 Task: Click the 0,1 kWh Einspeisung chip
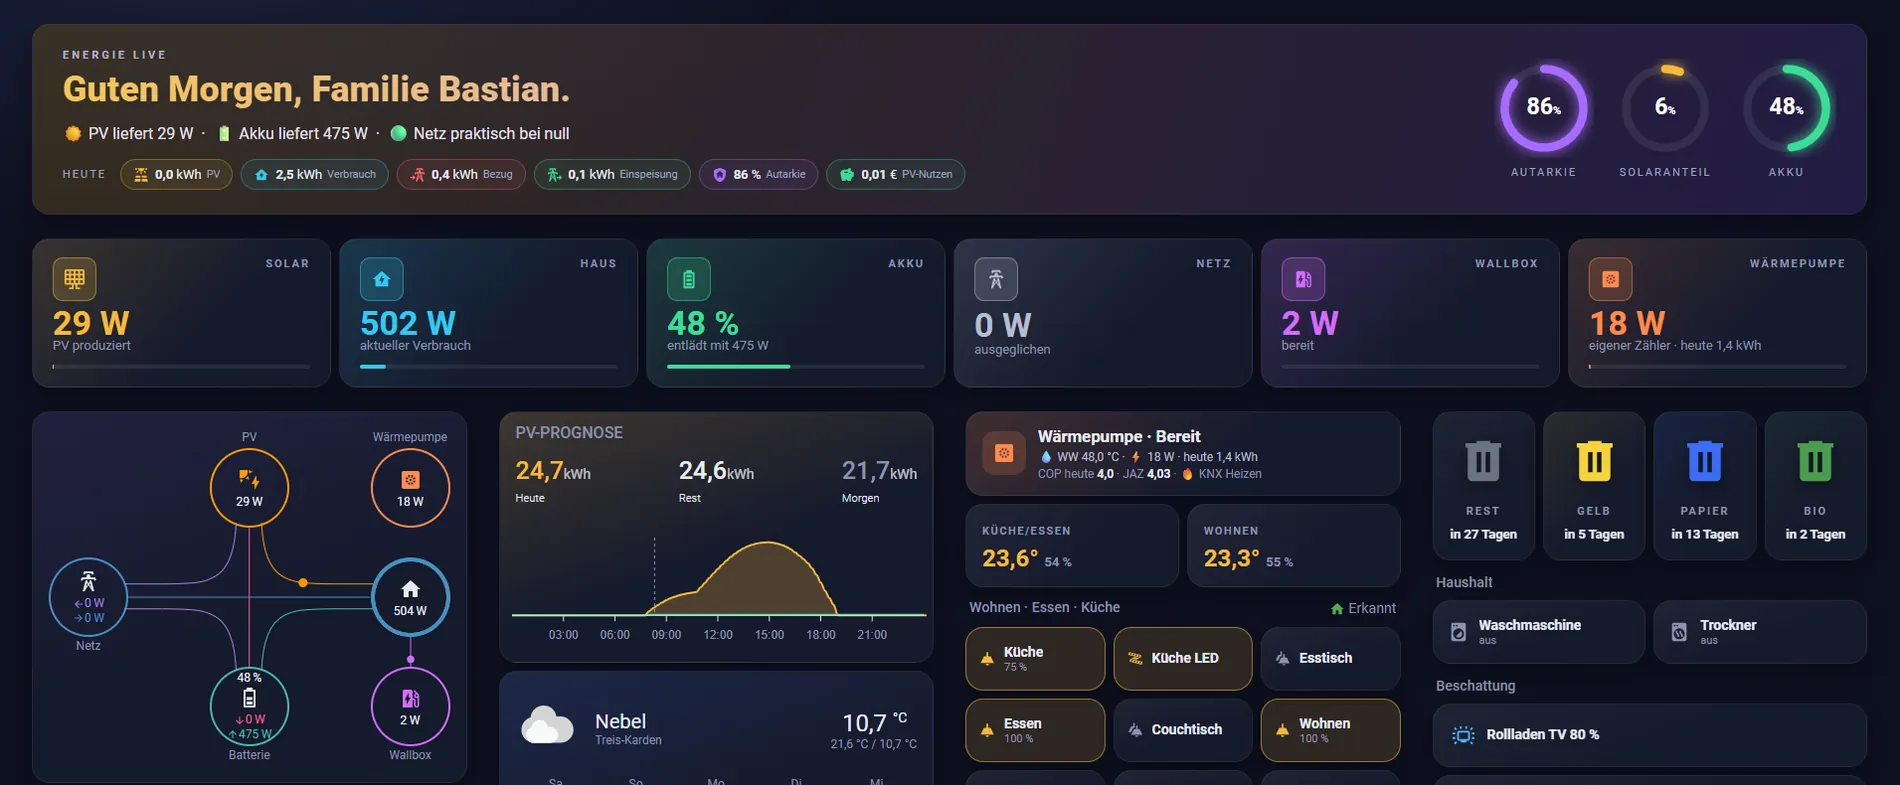(612, 174)
